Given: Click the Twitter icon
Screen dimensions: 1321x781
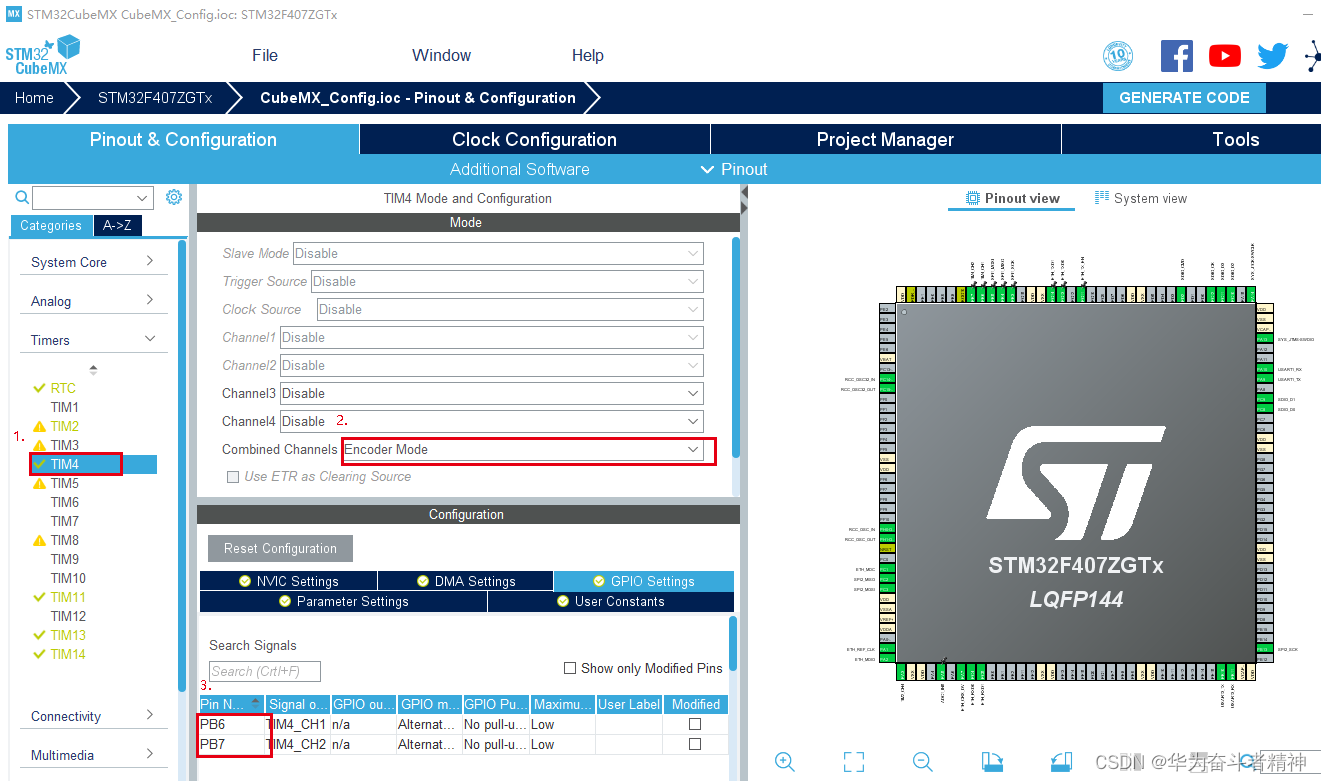Looking at the screenshot, I should point(1271,55).
